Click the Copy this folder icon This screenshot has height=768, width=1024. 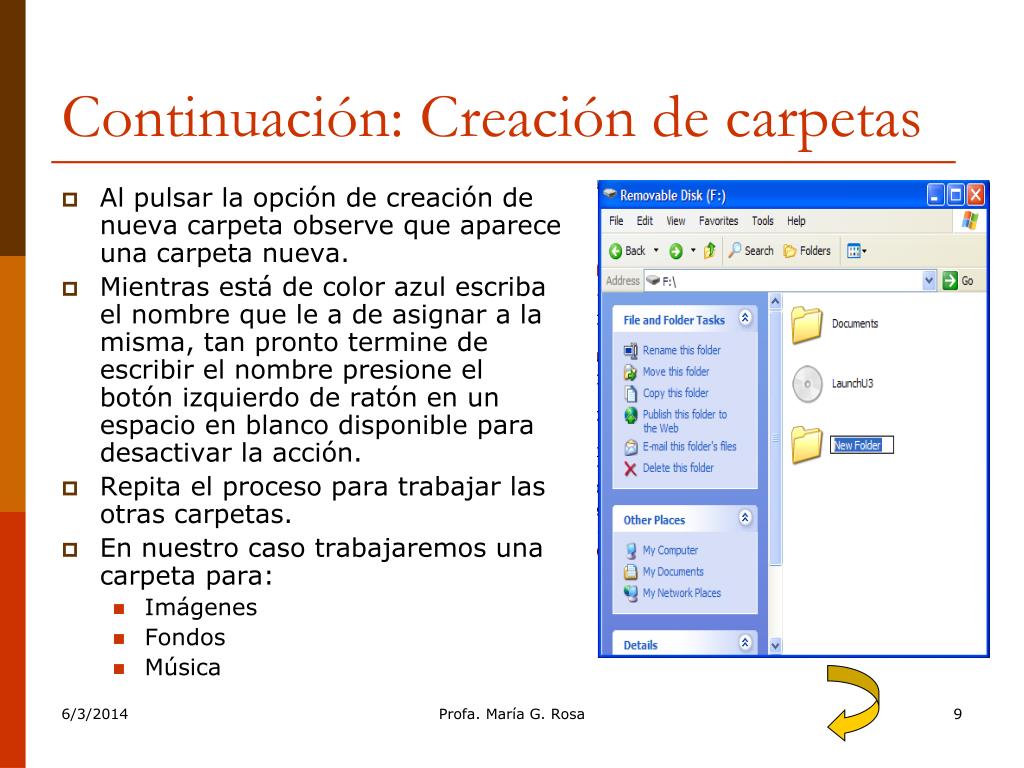point(630,394)
